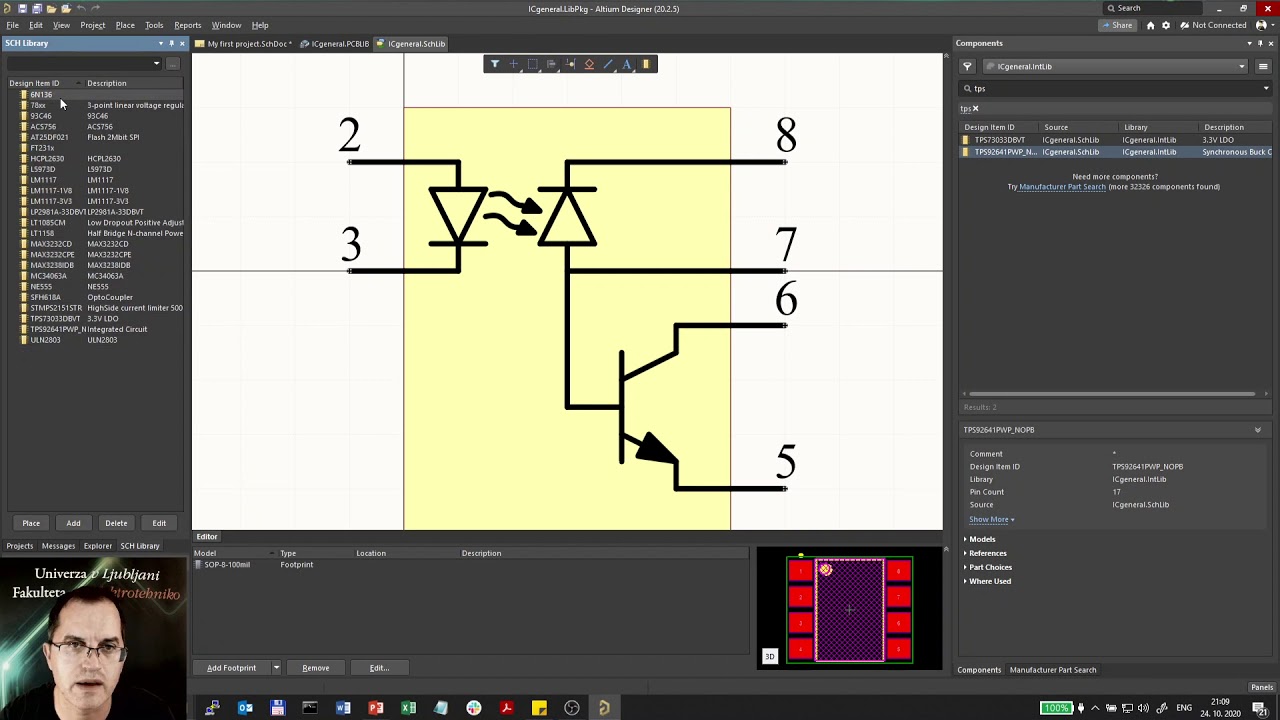The width and height of the screenshot is (1280, 720).
Task: Expand the tps search history dropdown
Action: pyautogui.click(x=1265, y=88)
